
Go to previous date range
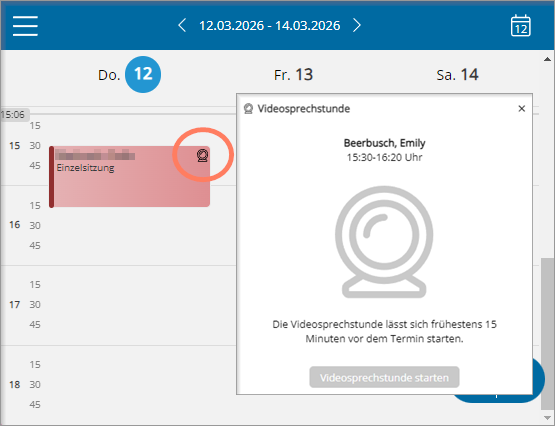[182, 25]
